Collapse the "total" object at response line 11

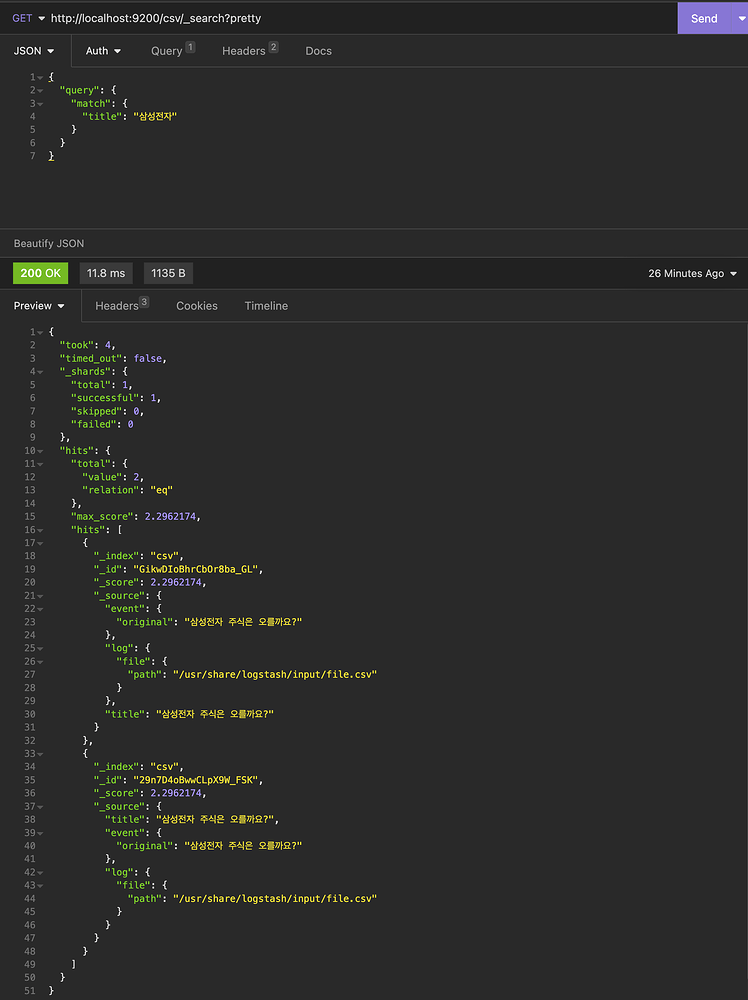[x=40, y=464]
